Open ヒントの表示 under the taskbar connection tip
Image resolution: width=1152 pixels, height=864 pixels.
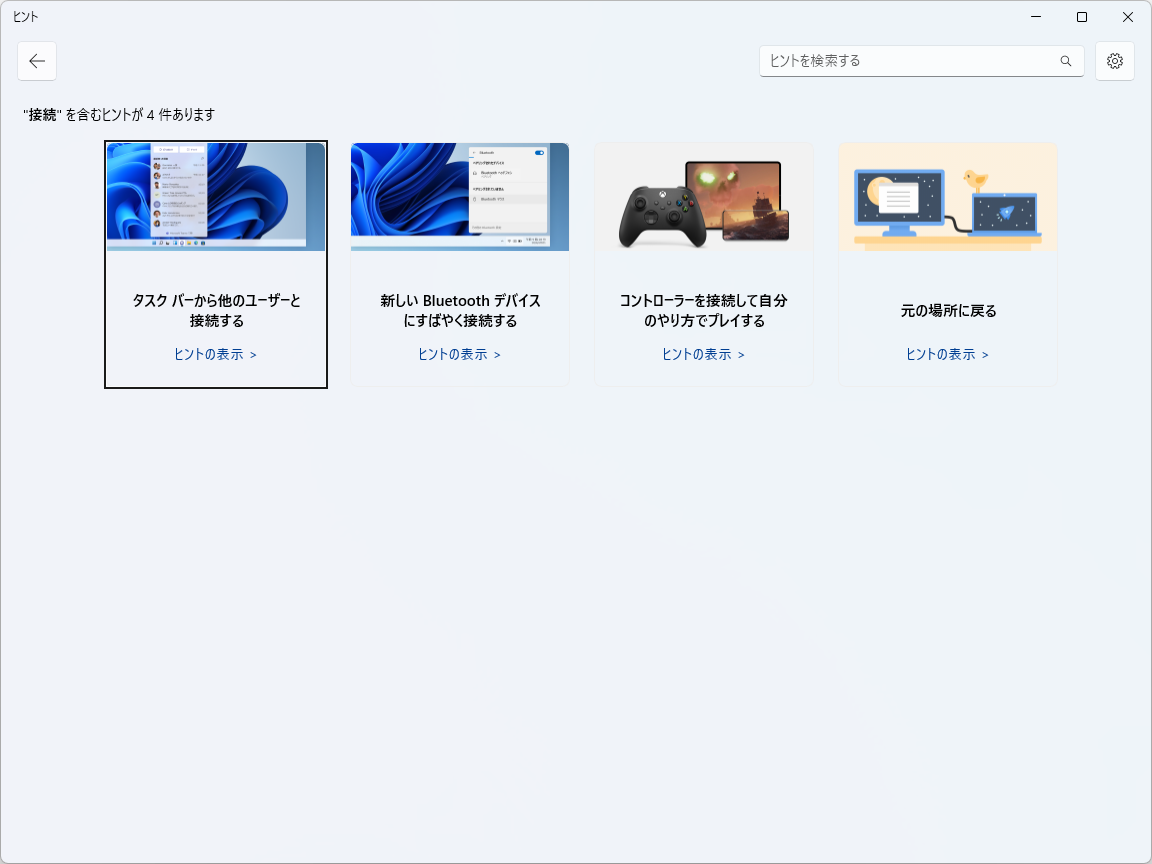215,354
